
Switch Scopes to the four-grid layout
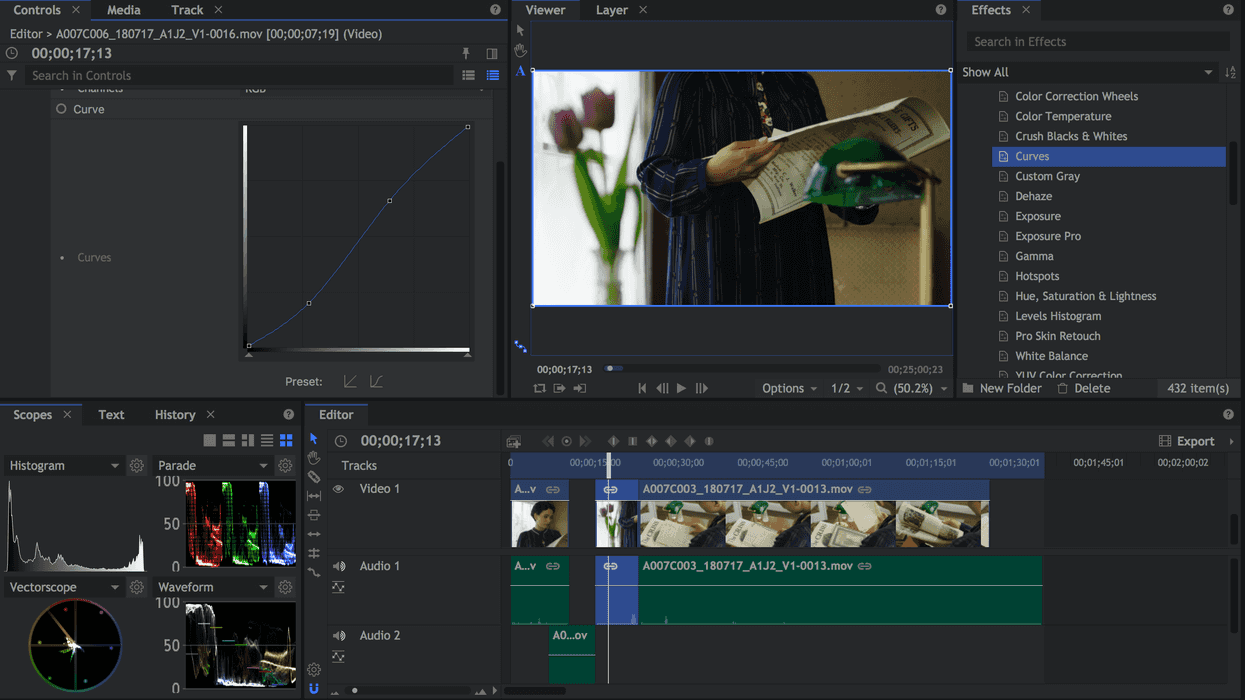tap(286, 440)
